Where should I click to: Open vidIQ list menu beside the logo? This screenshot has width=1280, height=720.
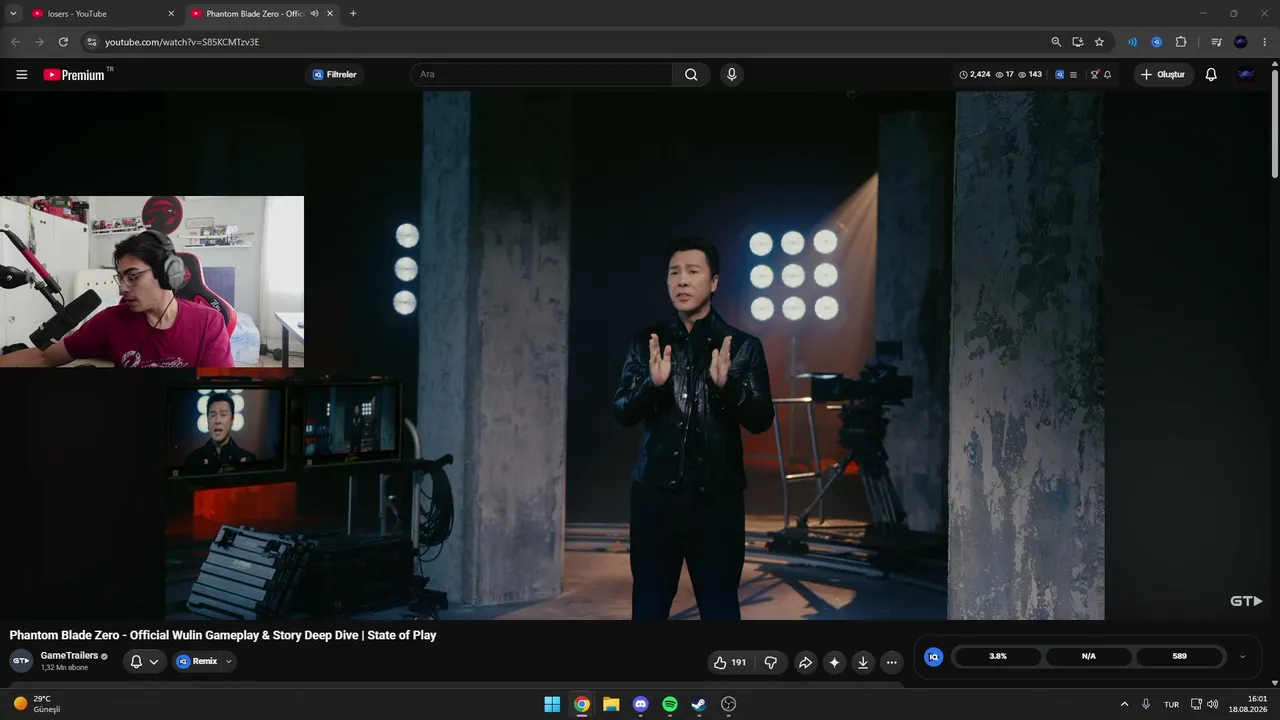pyautogui.click(x=1073, y=75)
